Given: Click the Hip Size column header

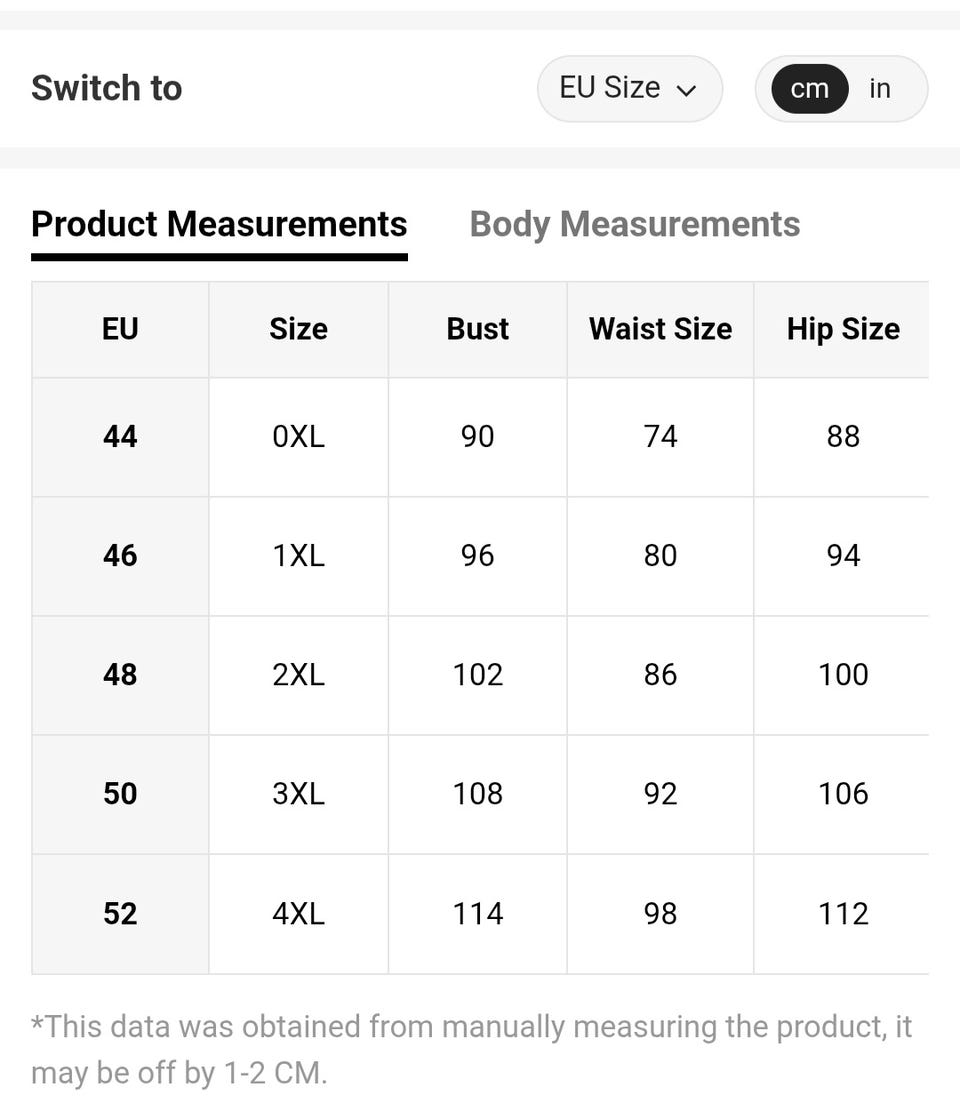Looking at the screenshot, I should point(842,329).
